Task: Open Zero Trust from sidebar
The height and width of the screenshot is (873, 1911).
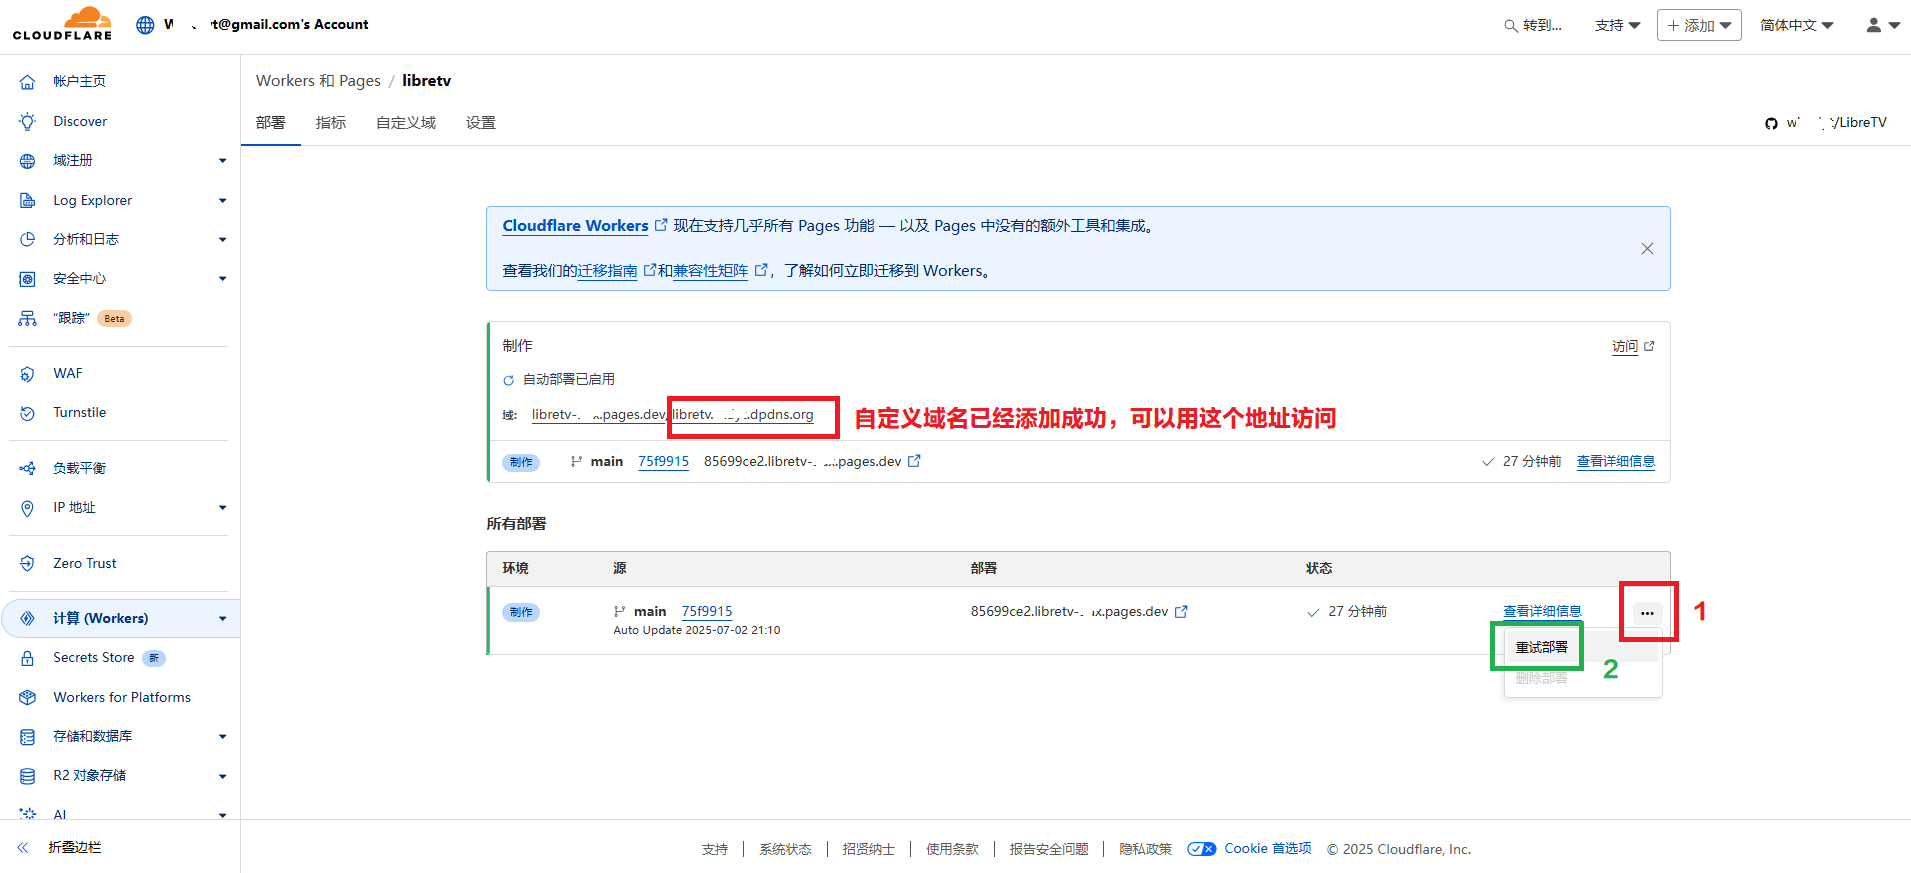Action: [84, 564]
